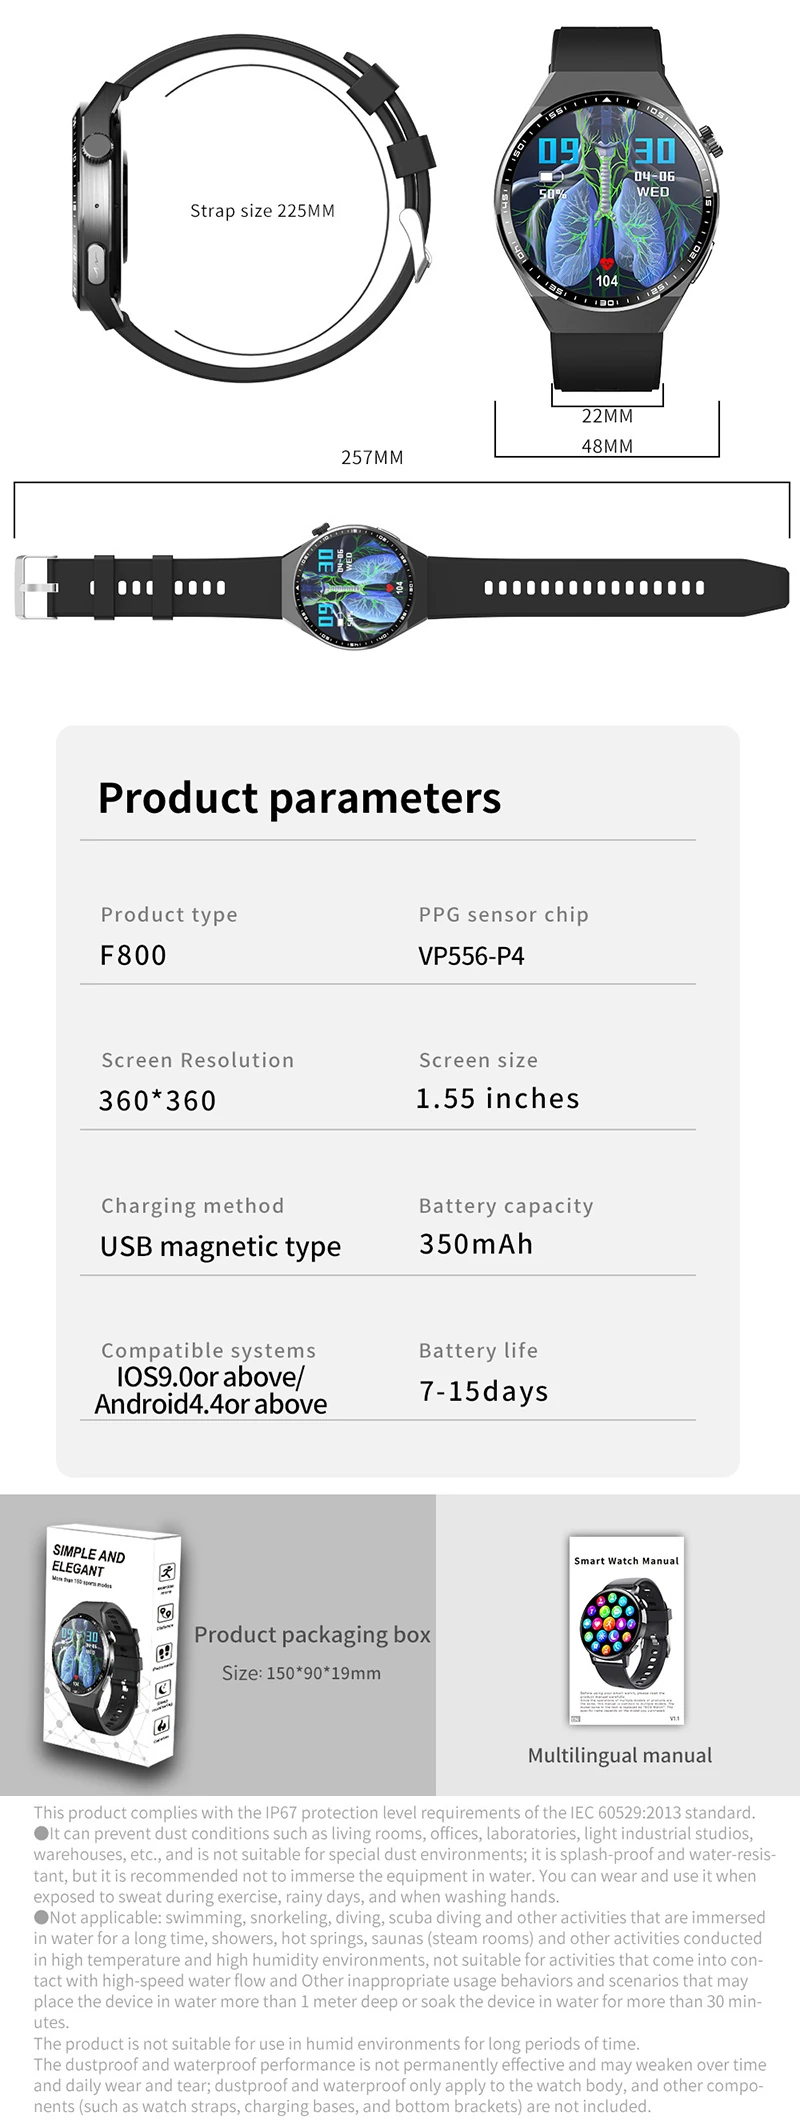Click the "Strap size 225MM" label
This screenshot has width=800, height=2128.
point(262,211)
